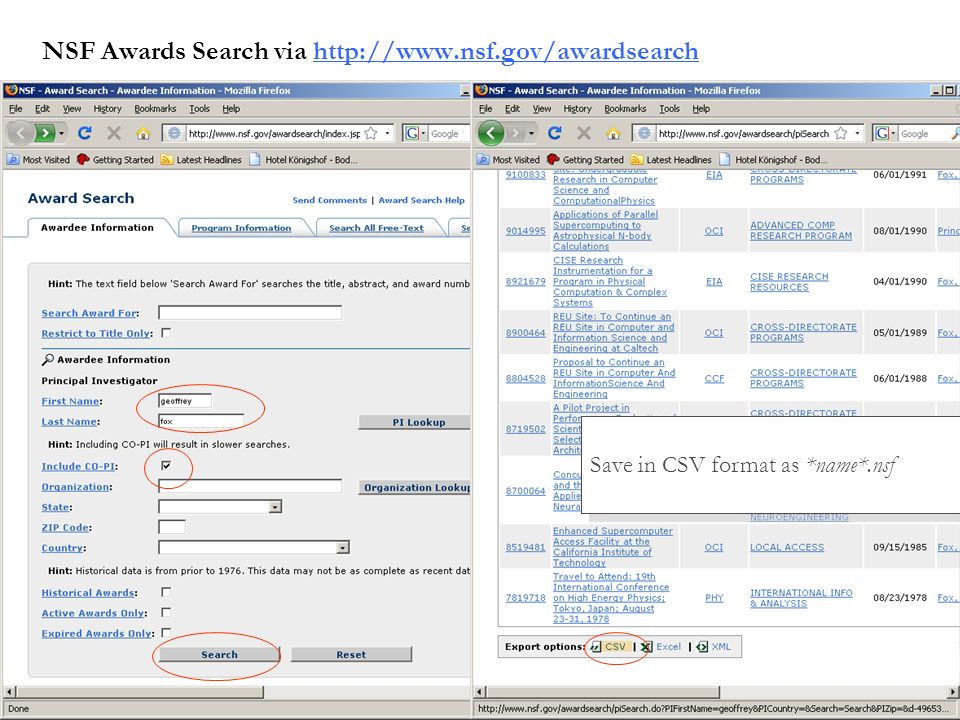The width and height of the screenshot is (960, 720).
Task: Click the Organization text field
Action: tap(250, 487)
